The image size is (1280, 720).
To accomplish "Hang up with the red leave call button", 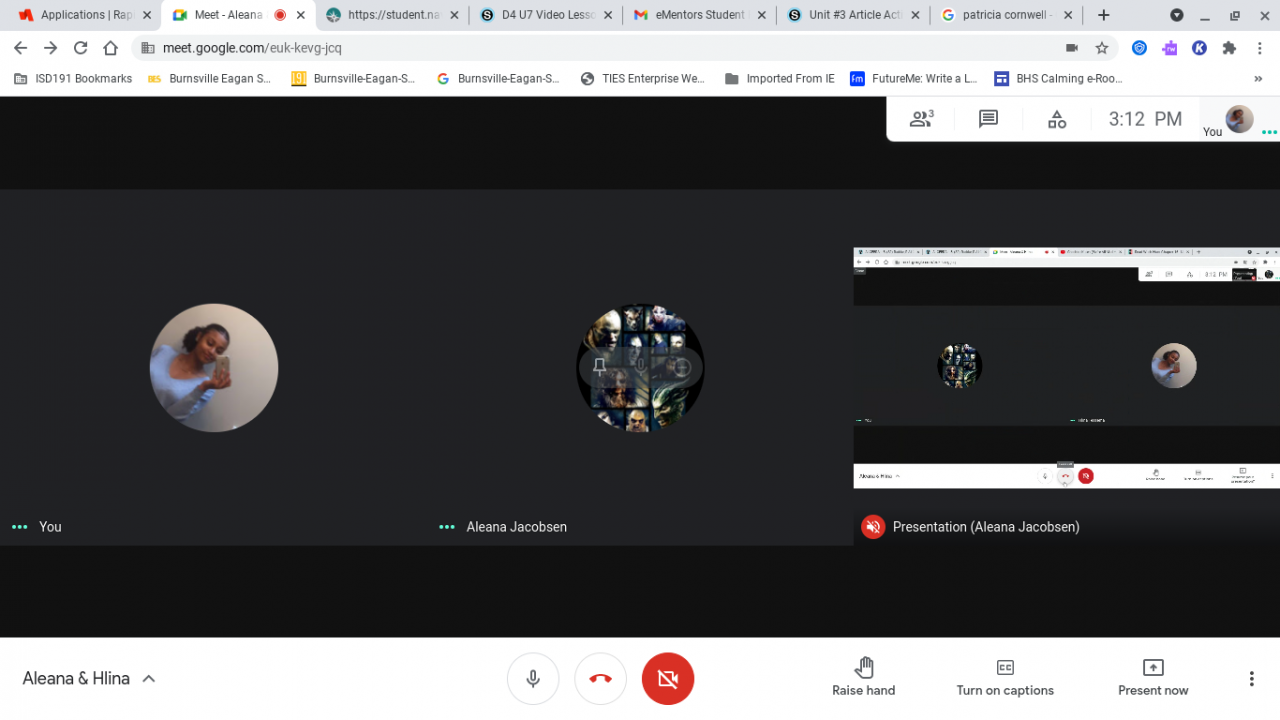I will tap(600, 679).
